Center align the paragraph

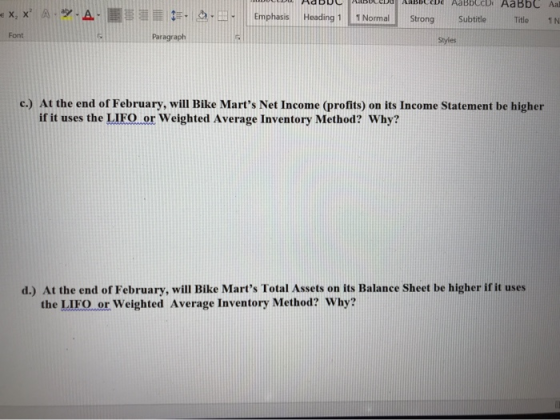[130, 16]
